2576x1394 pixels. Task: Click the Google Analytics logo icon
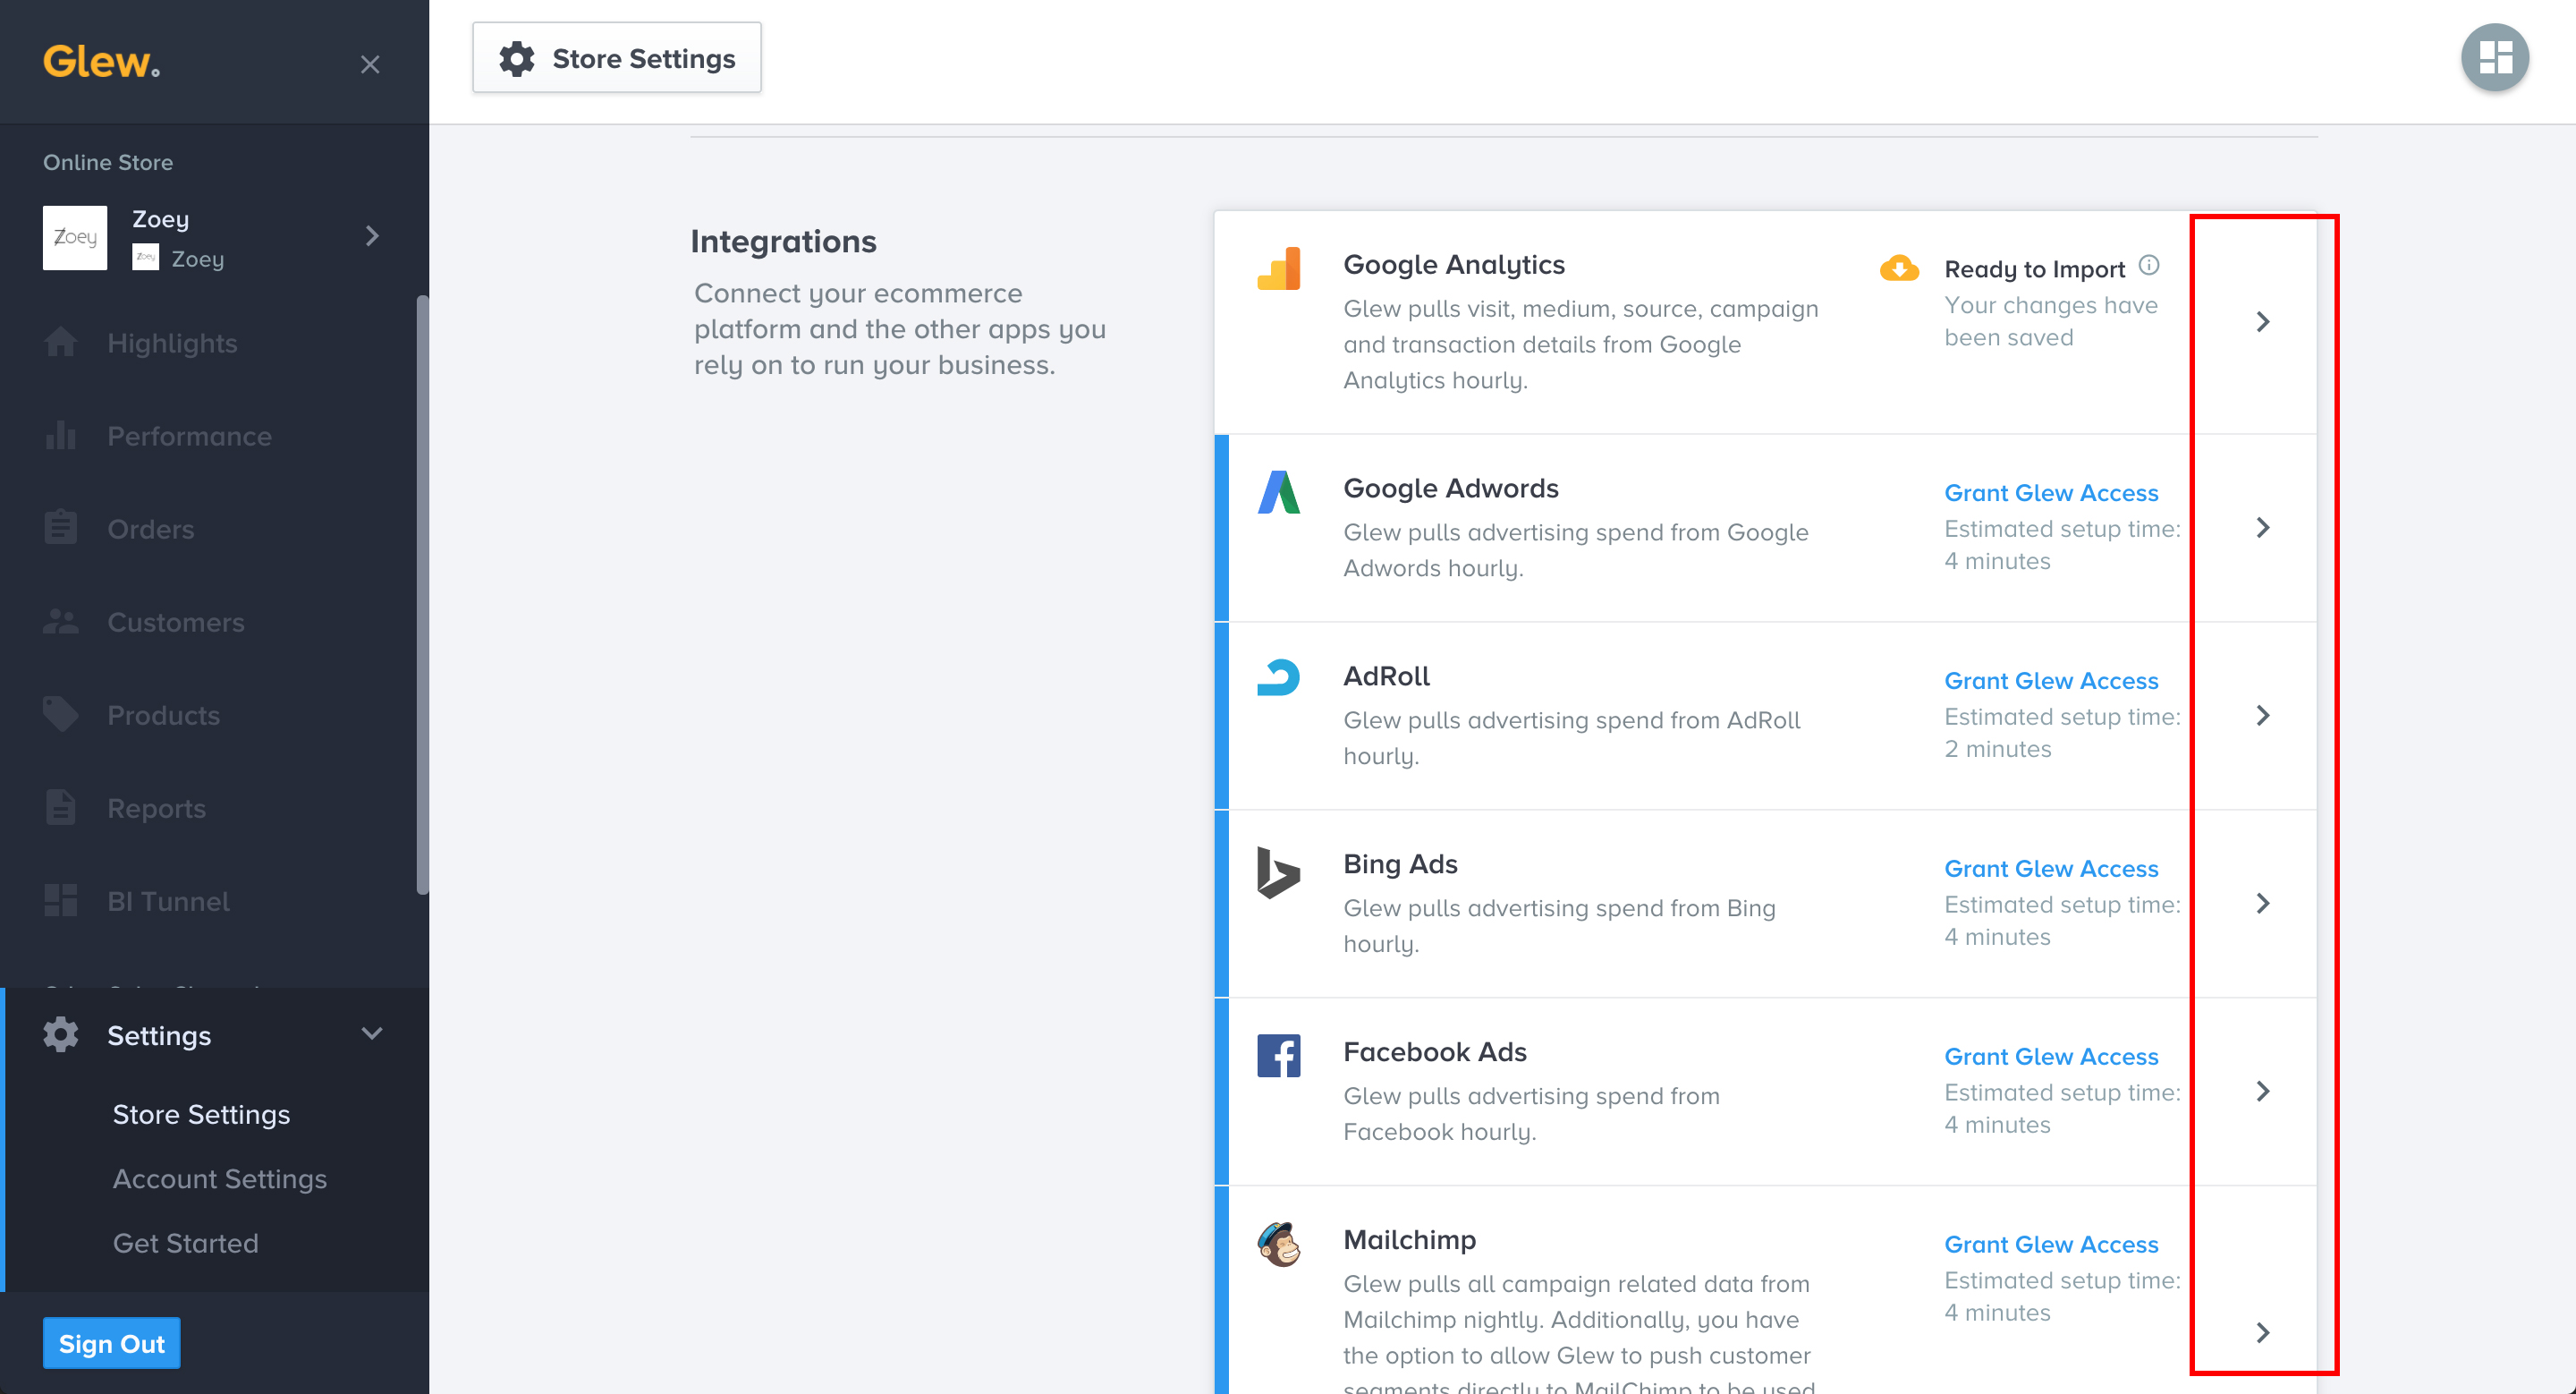click(1278, 268)
